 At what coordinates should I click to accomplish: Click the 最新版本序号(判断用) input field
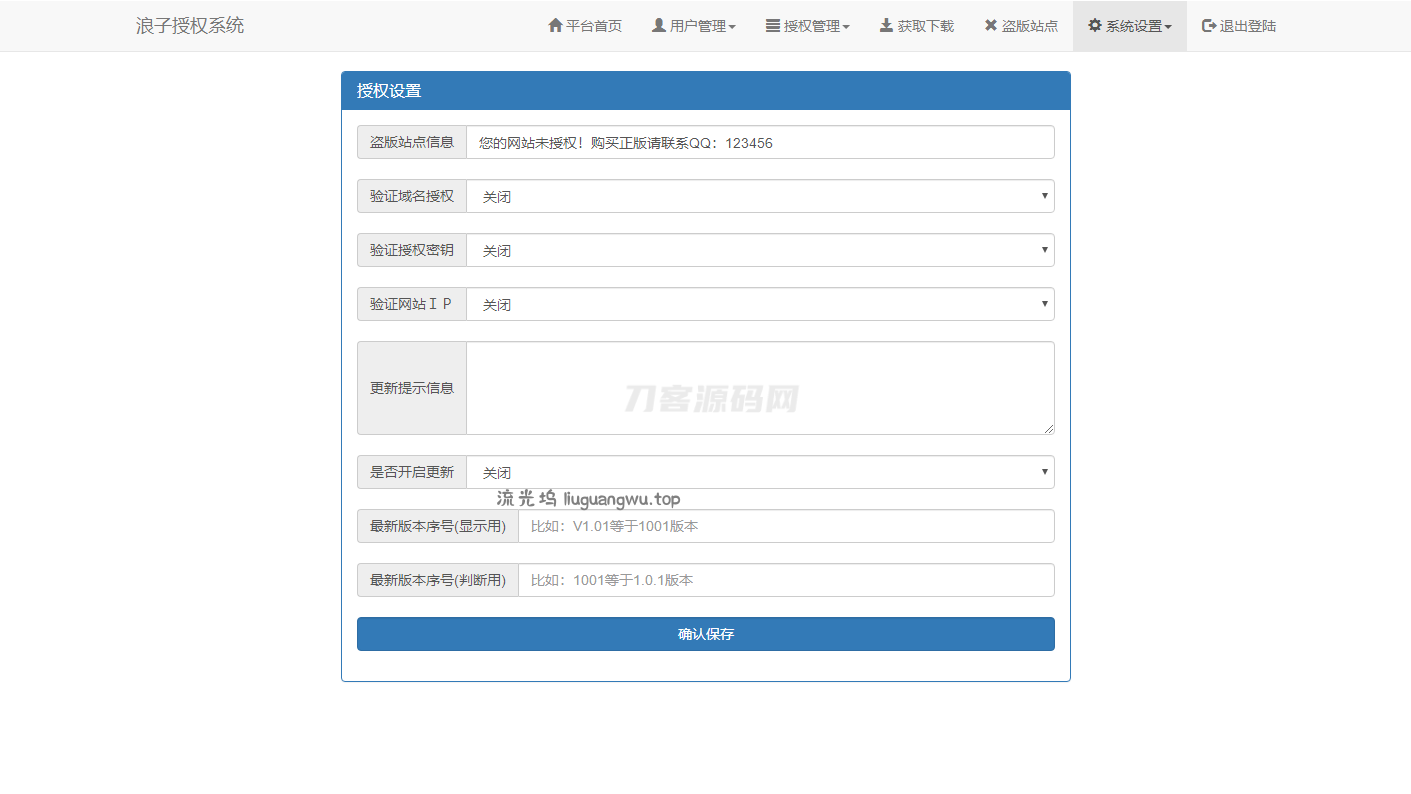pyautogui.click(x=785, y=581)
